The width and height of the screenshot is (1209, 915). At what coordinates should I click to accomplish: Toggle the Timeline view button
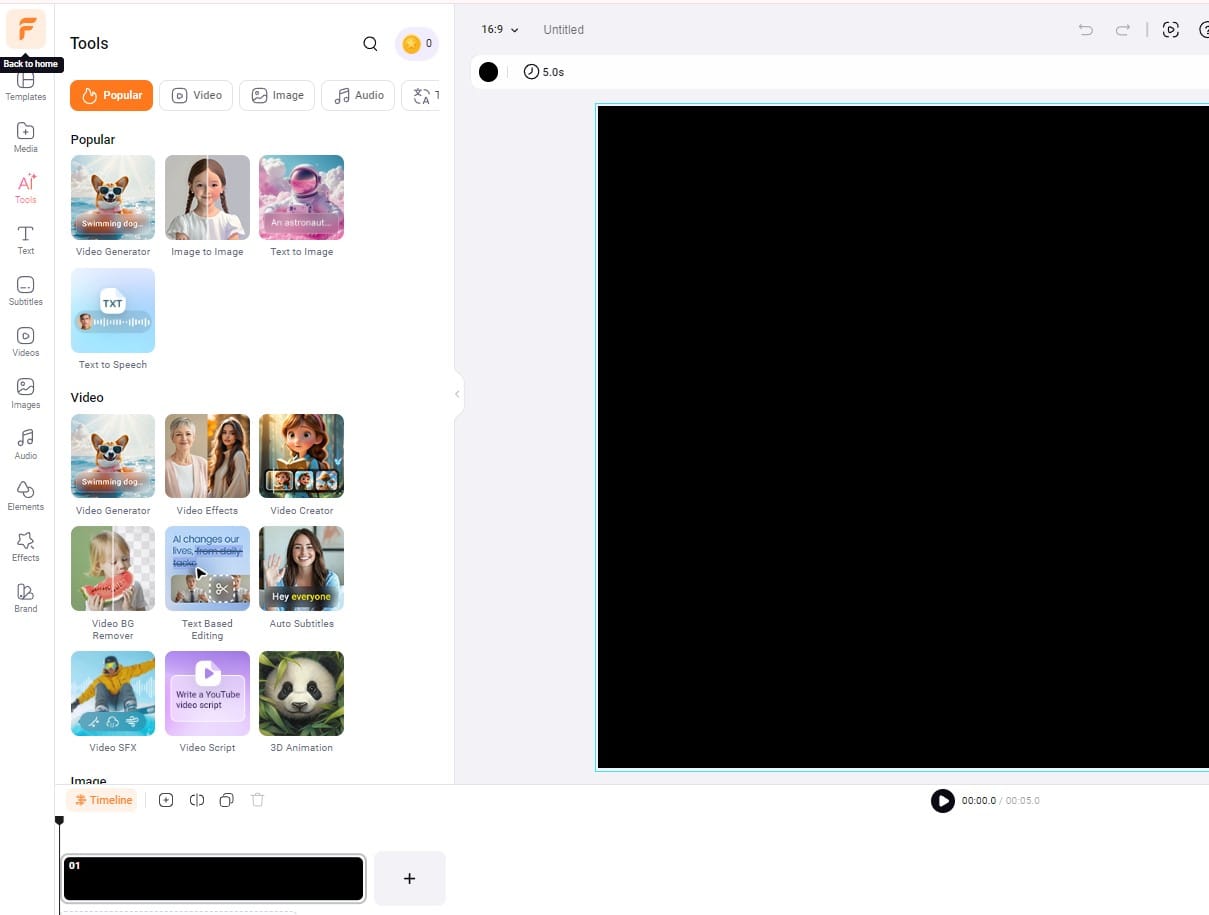pos(103,800)
